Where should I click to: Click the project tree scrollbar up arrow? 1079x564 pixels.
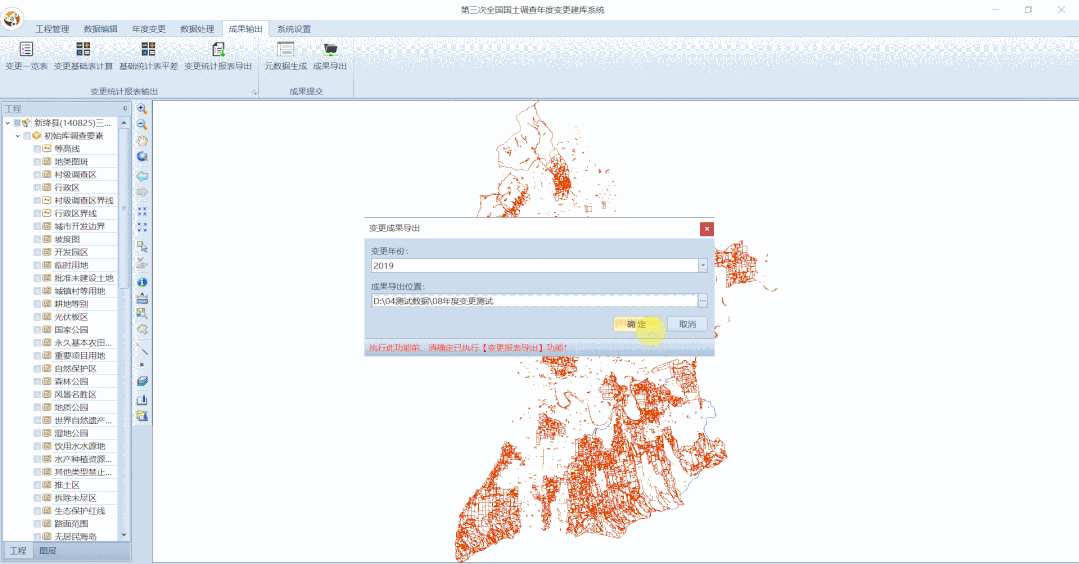124,123
